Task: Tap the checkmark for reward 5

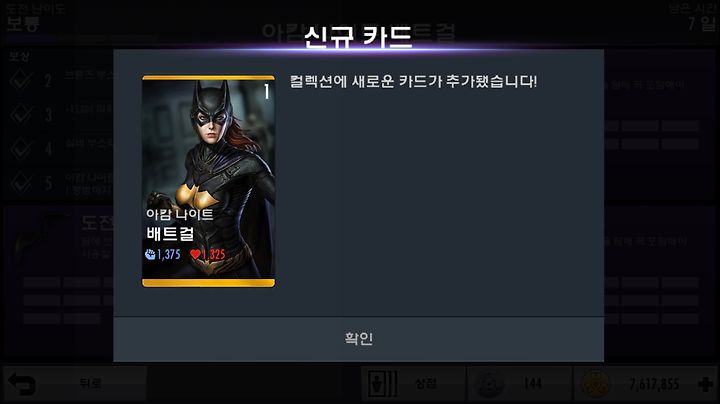Action: [x=21, y=183]
